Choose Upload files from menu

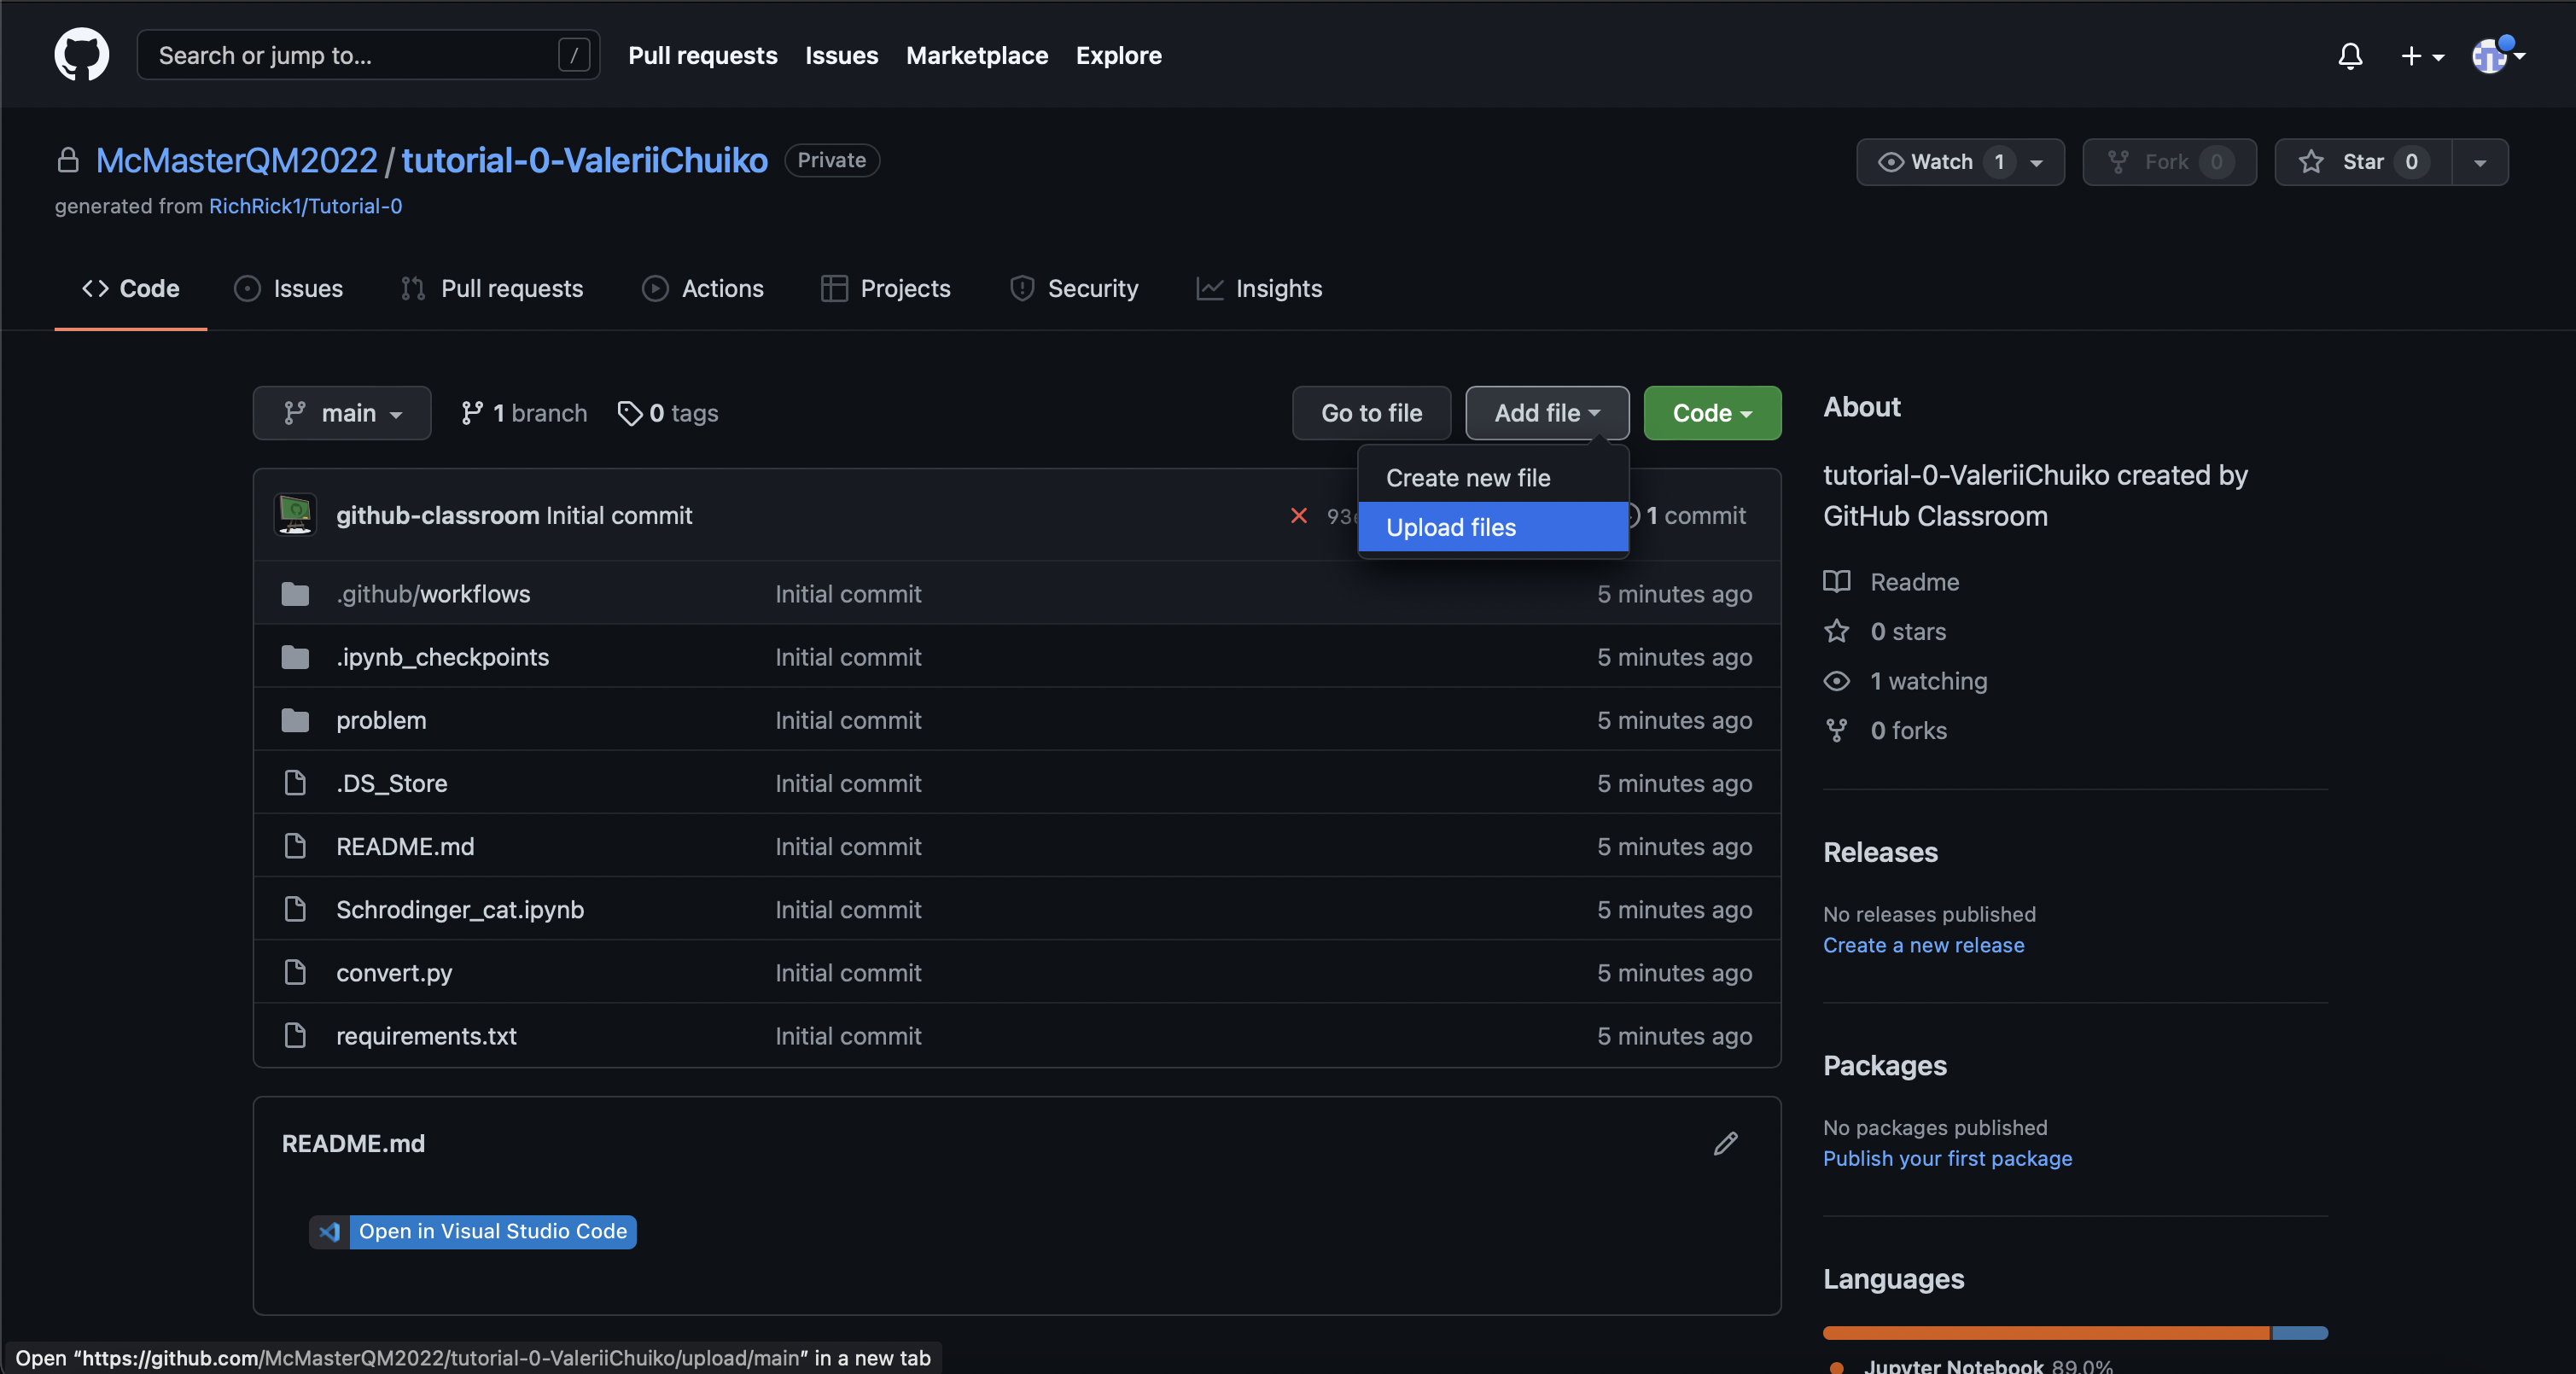pyautogui.click(x=1493, y=527)
